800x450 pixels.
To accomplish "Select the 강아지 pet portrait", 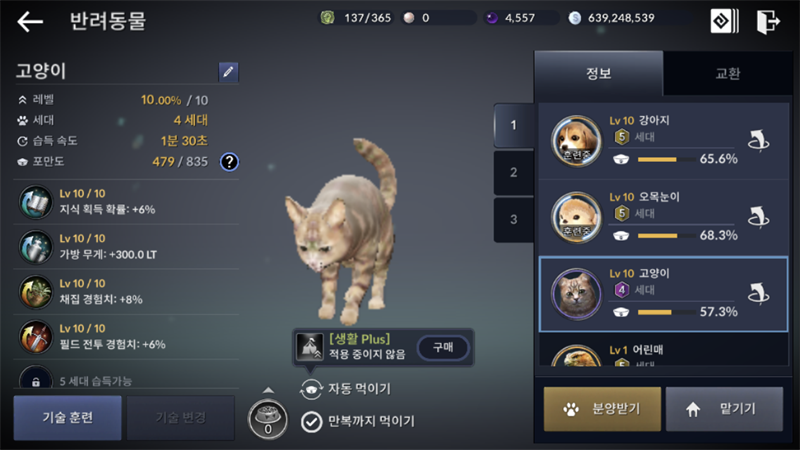I will (x=577, y=140).
